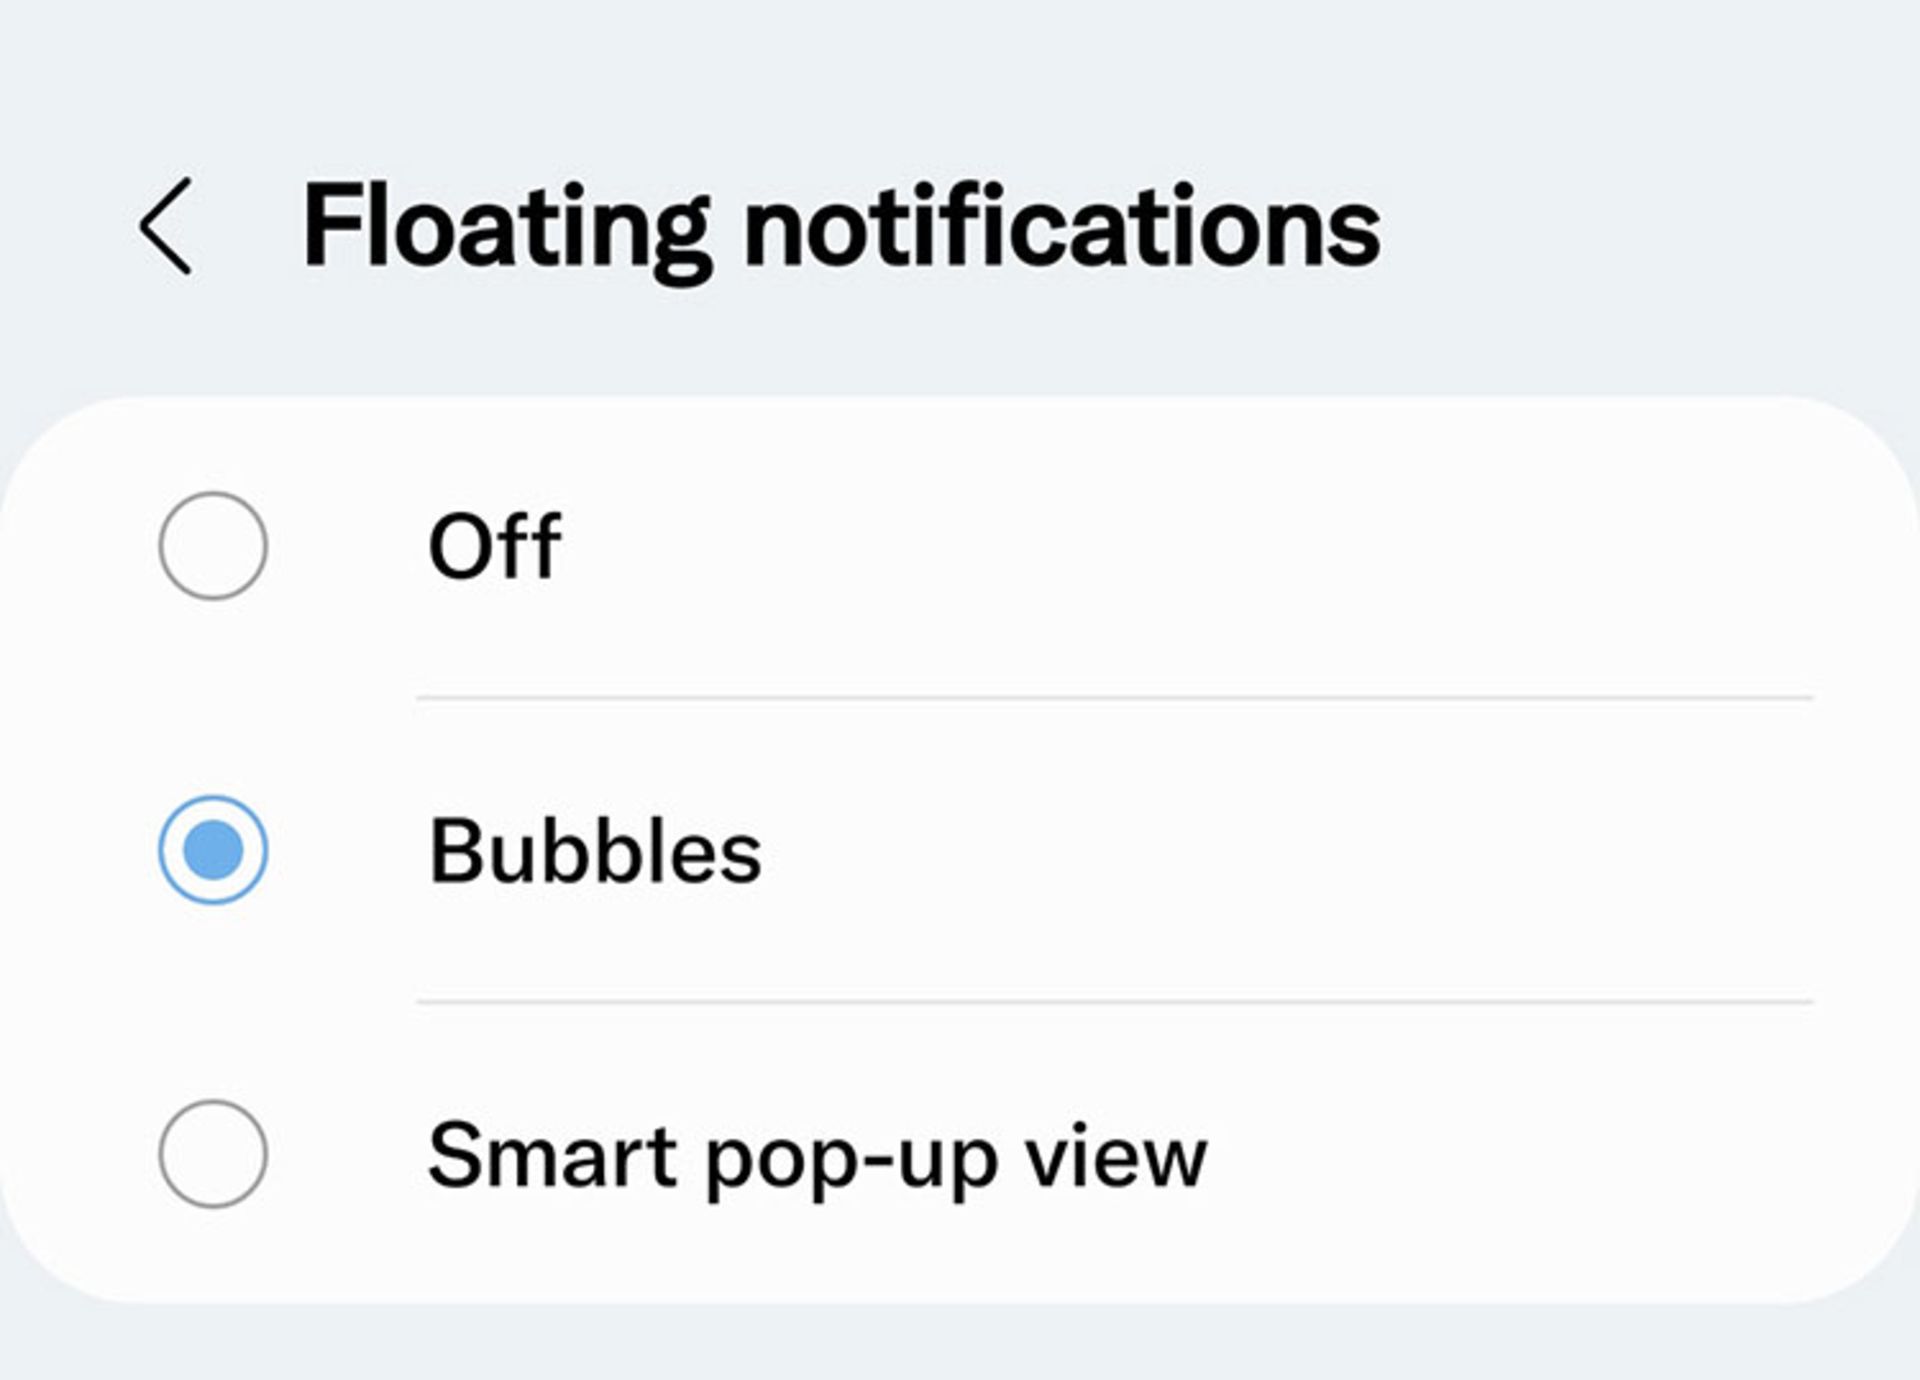Select the Smart pop-up view radio button

tap(213, 1154)
